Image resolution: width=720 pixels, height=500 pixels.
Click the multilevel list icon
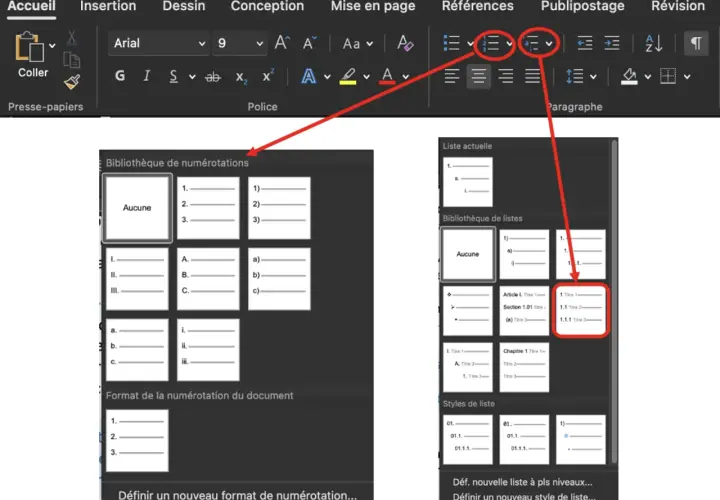[x=532, y=43]
